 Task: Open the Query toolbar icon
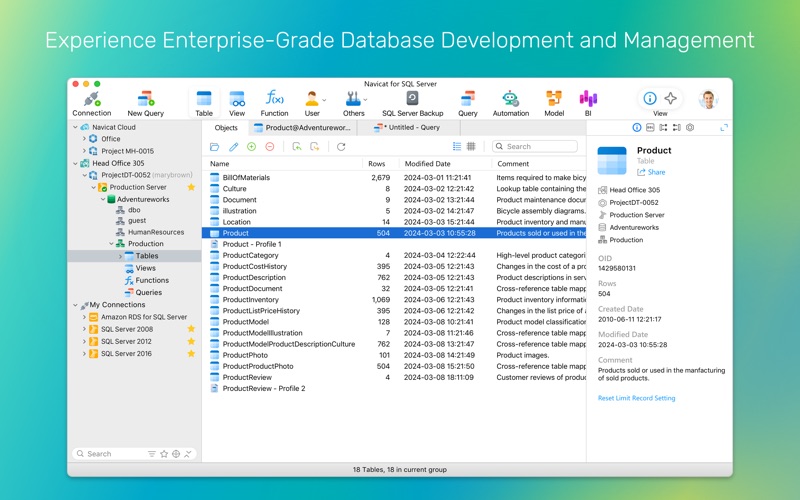pos(467,104)
